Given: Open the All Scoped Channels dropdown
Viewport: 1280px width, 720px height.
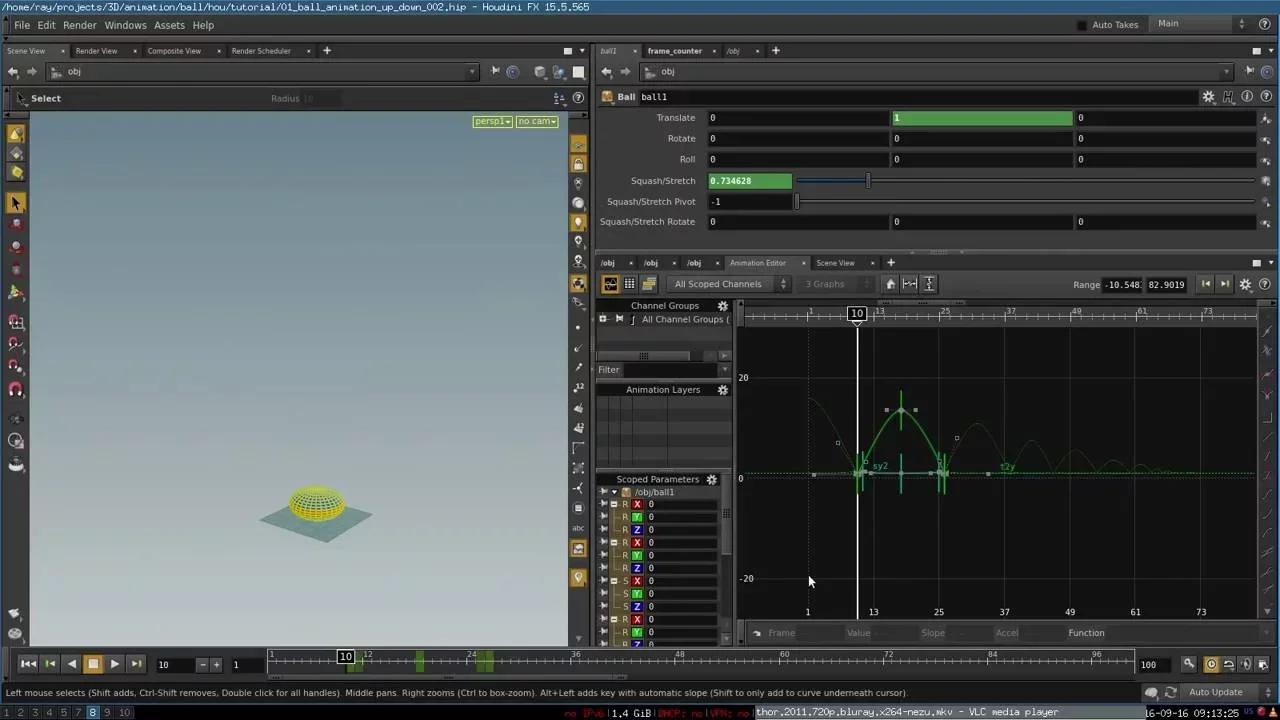Looking at the screenshot, I should click(722, 284).
